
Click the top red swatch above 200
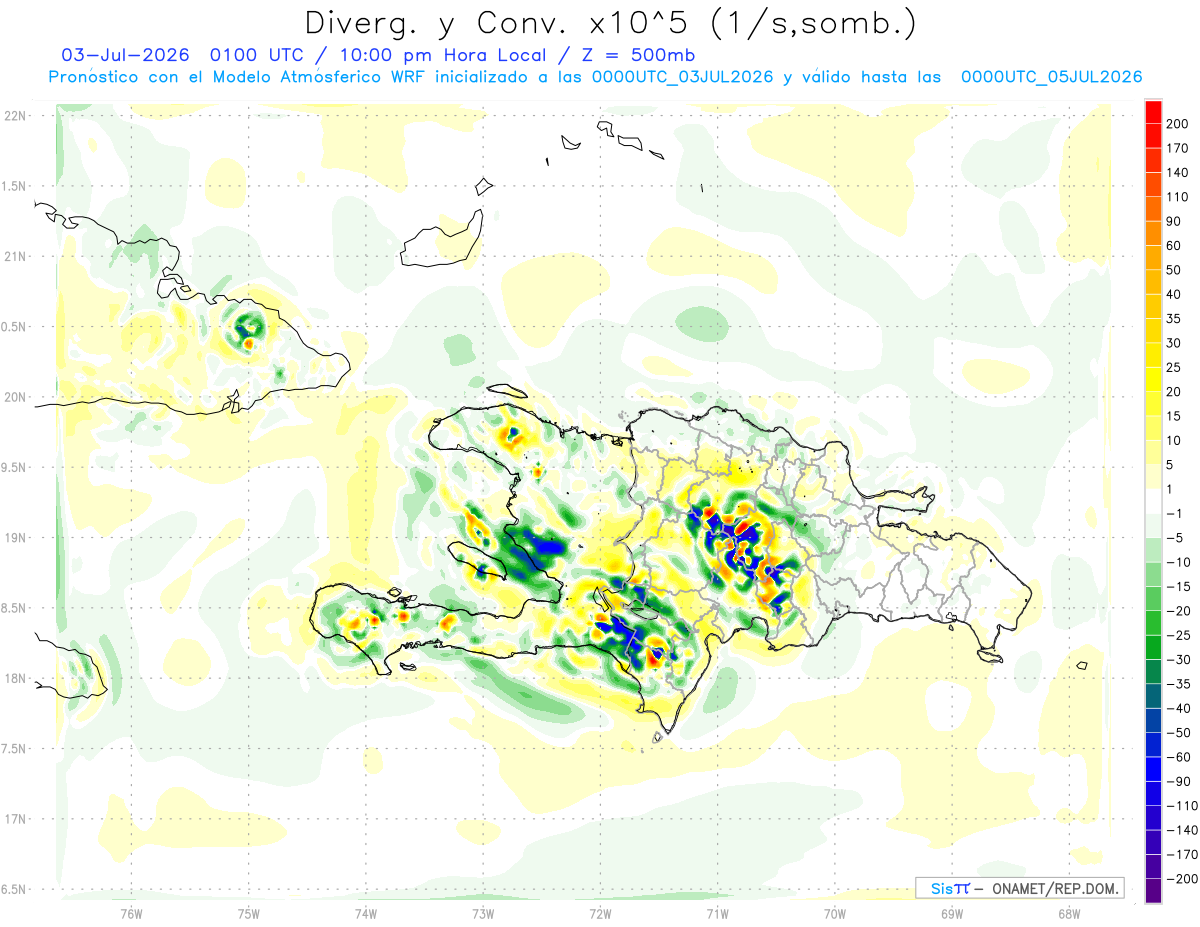point(1153,111)
